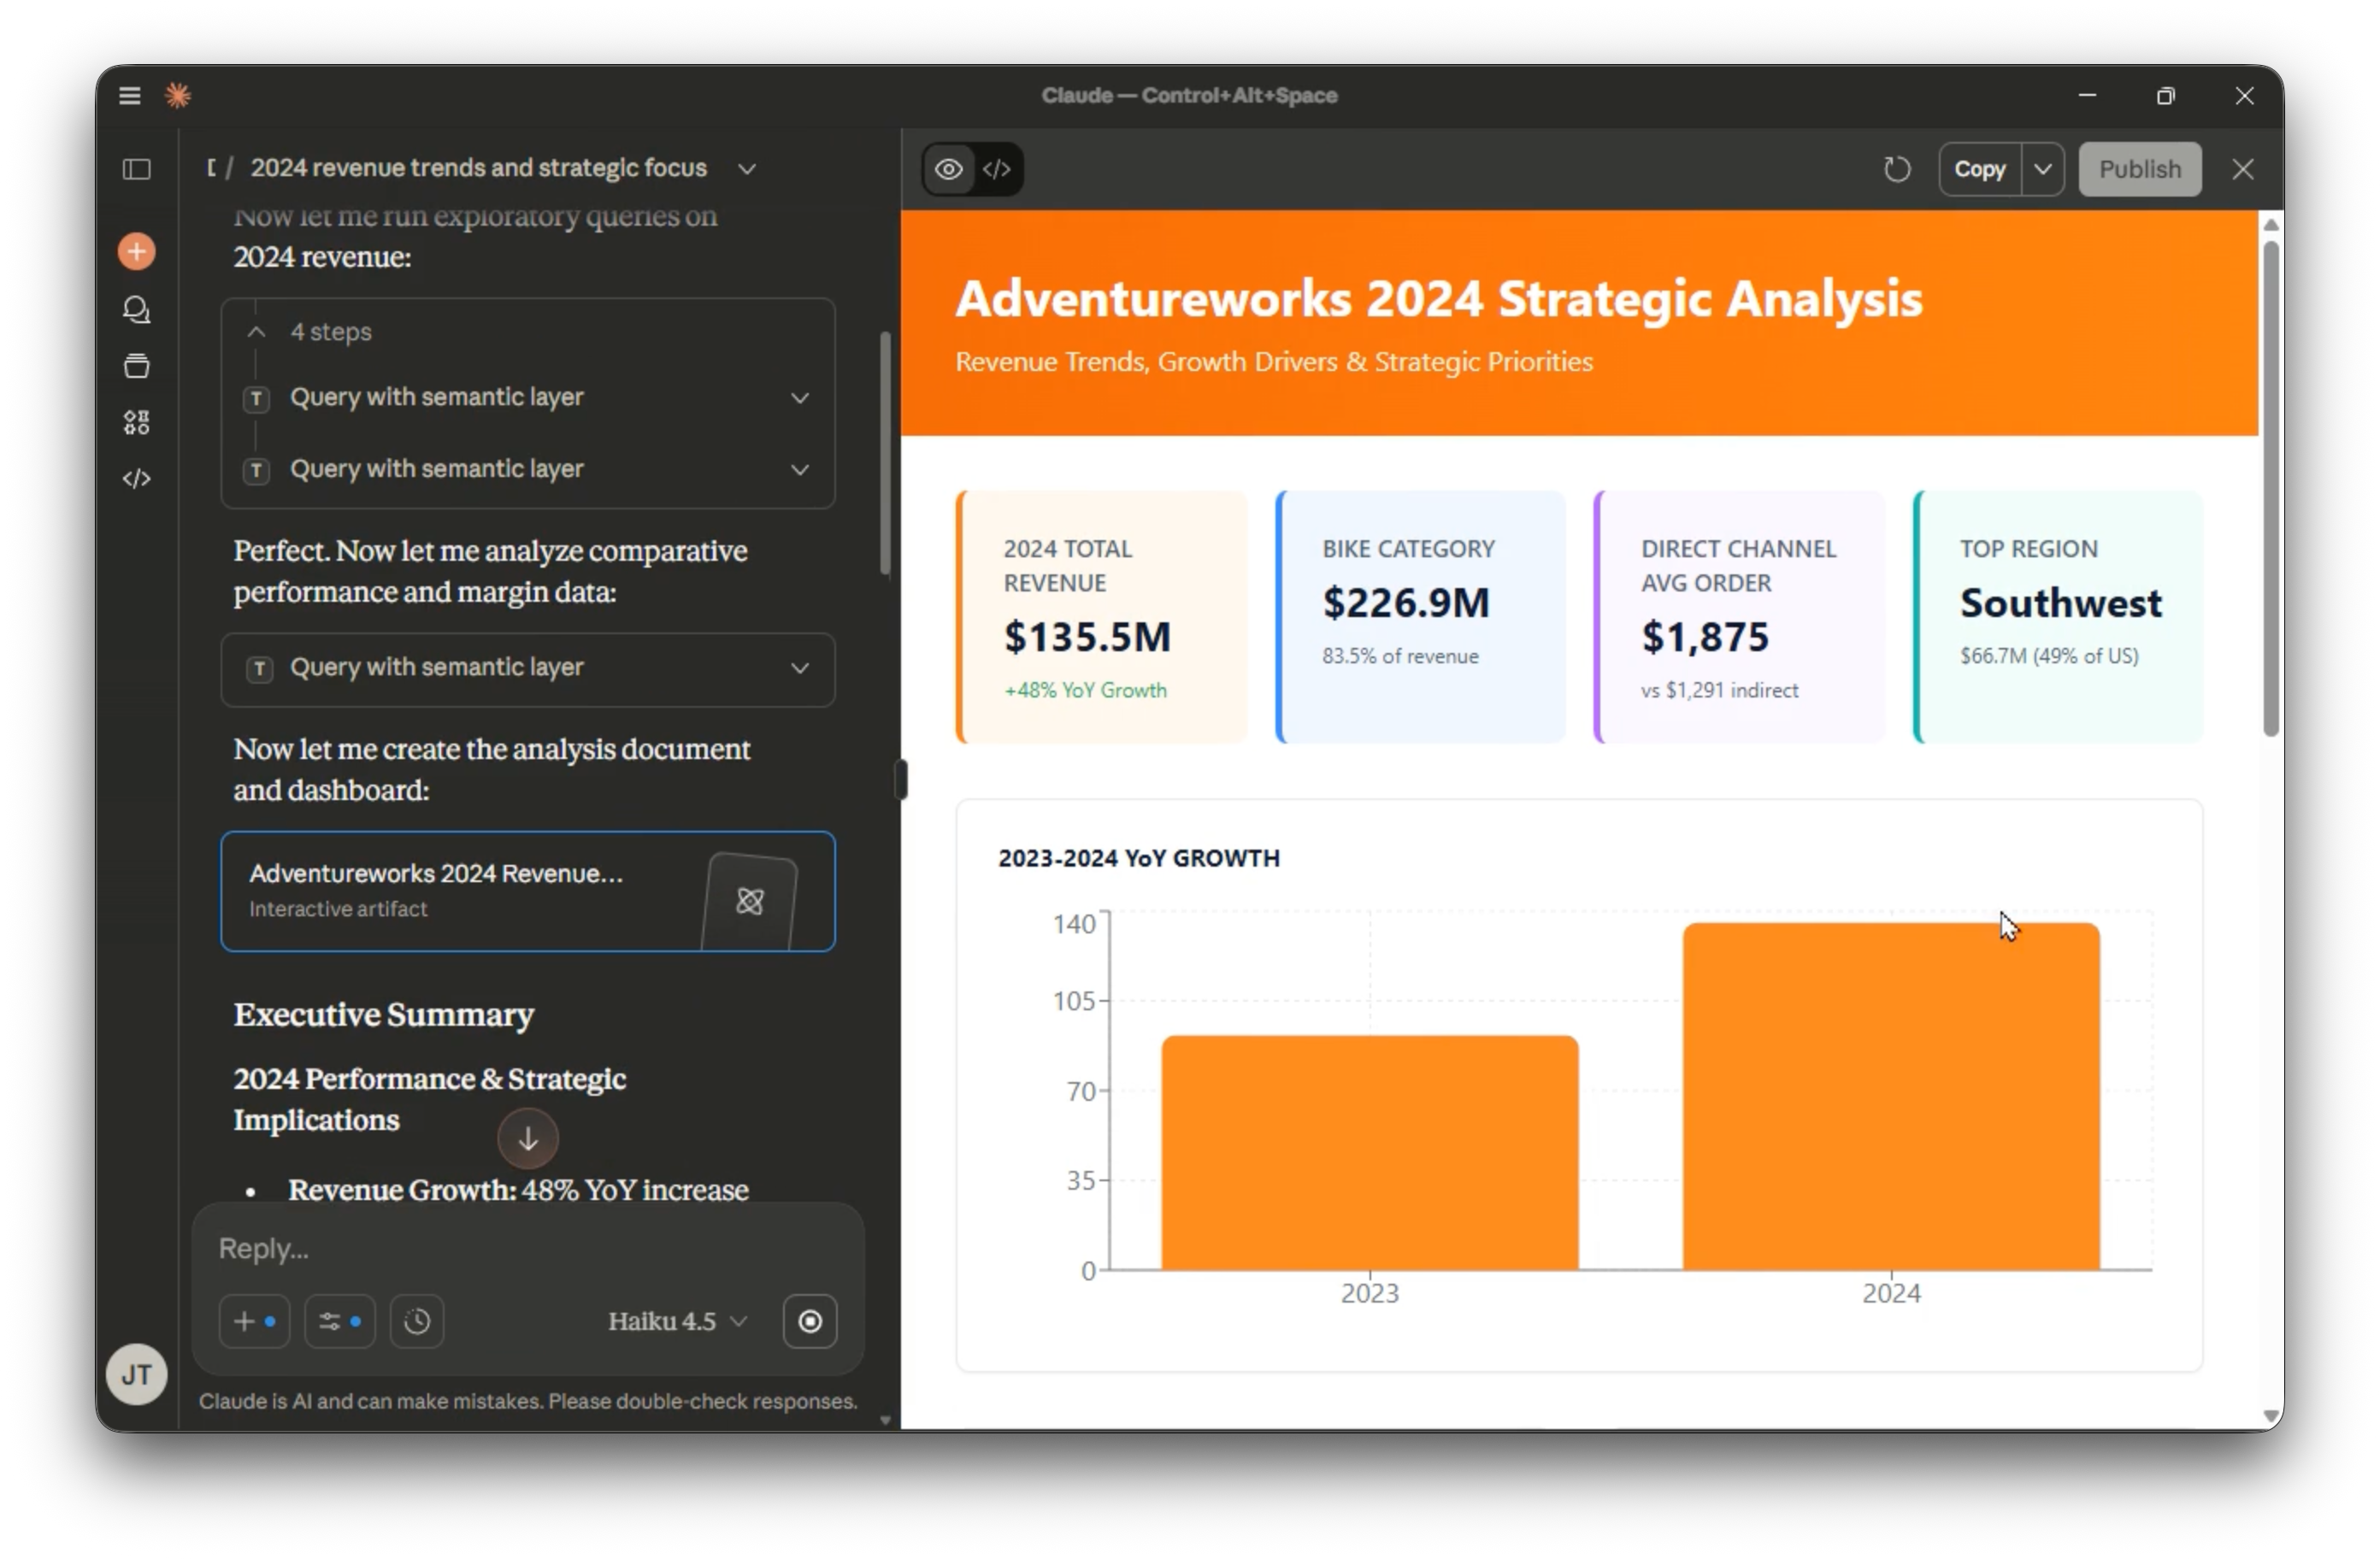
Task: Open the Copy options dropdown arrow
Action: pyautogui.click(x=2043, y=169)
